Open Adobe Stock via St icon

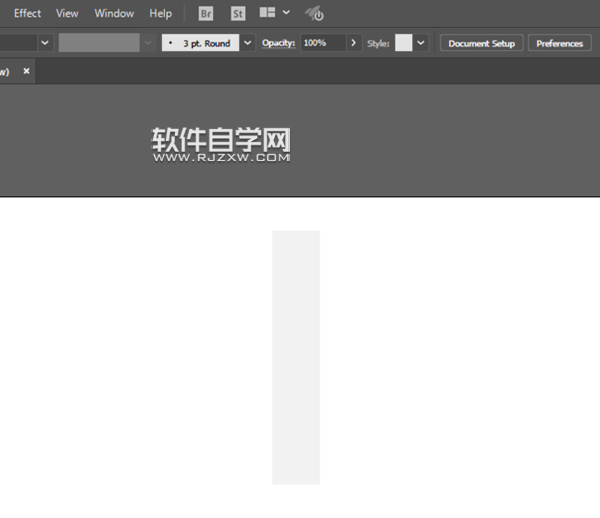click(x=238, y=14)
